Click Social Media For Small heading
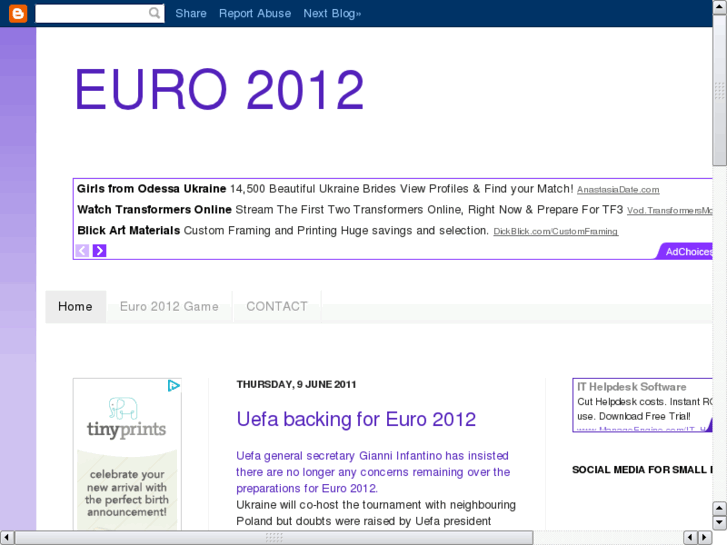This screenshot has width=727, height=545. click(642, 470)
